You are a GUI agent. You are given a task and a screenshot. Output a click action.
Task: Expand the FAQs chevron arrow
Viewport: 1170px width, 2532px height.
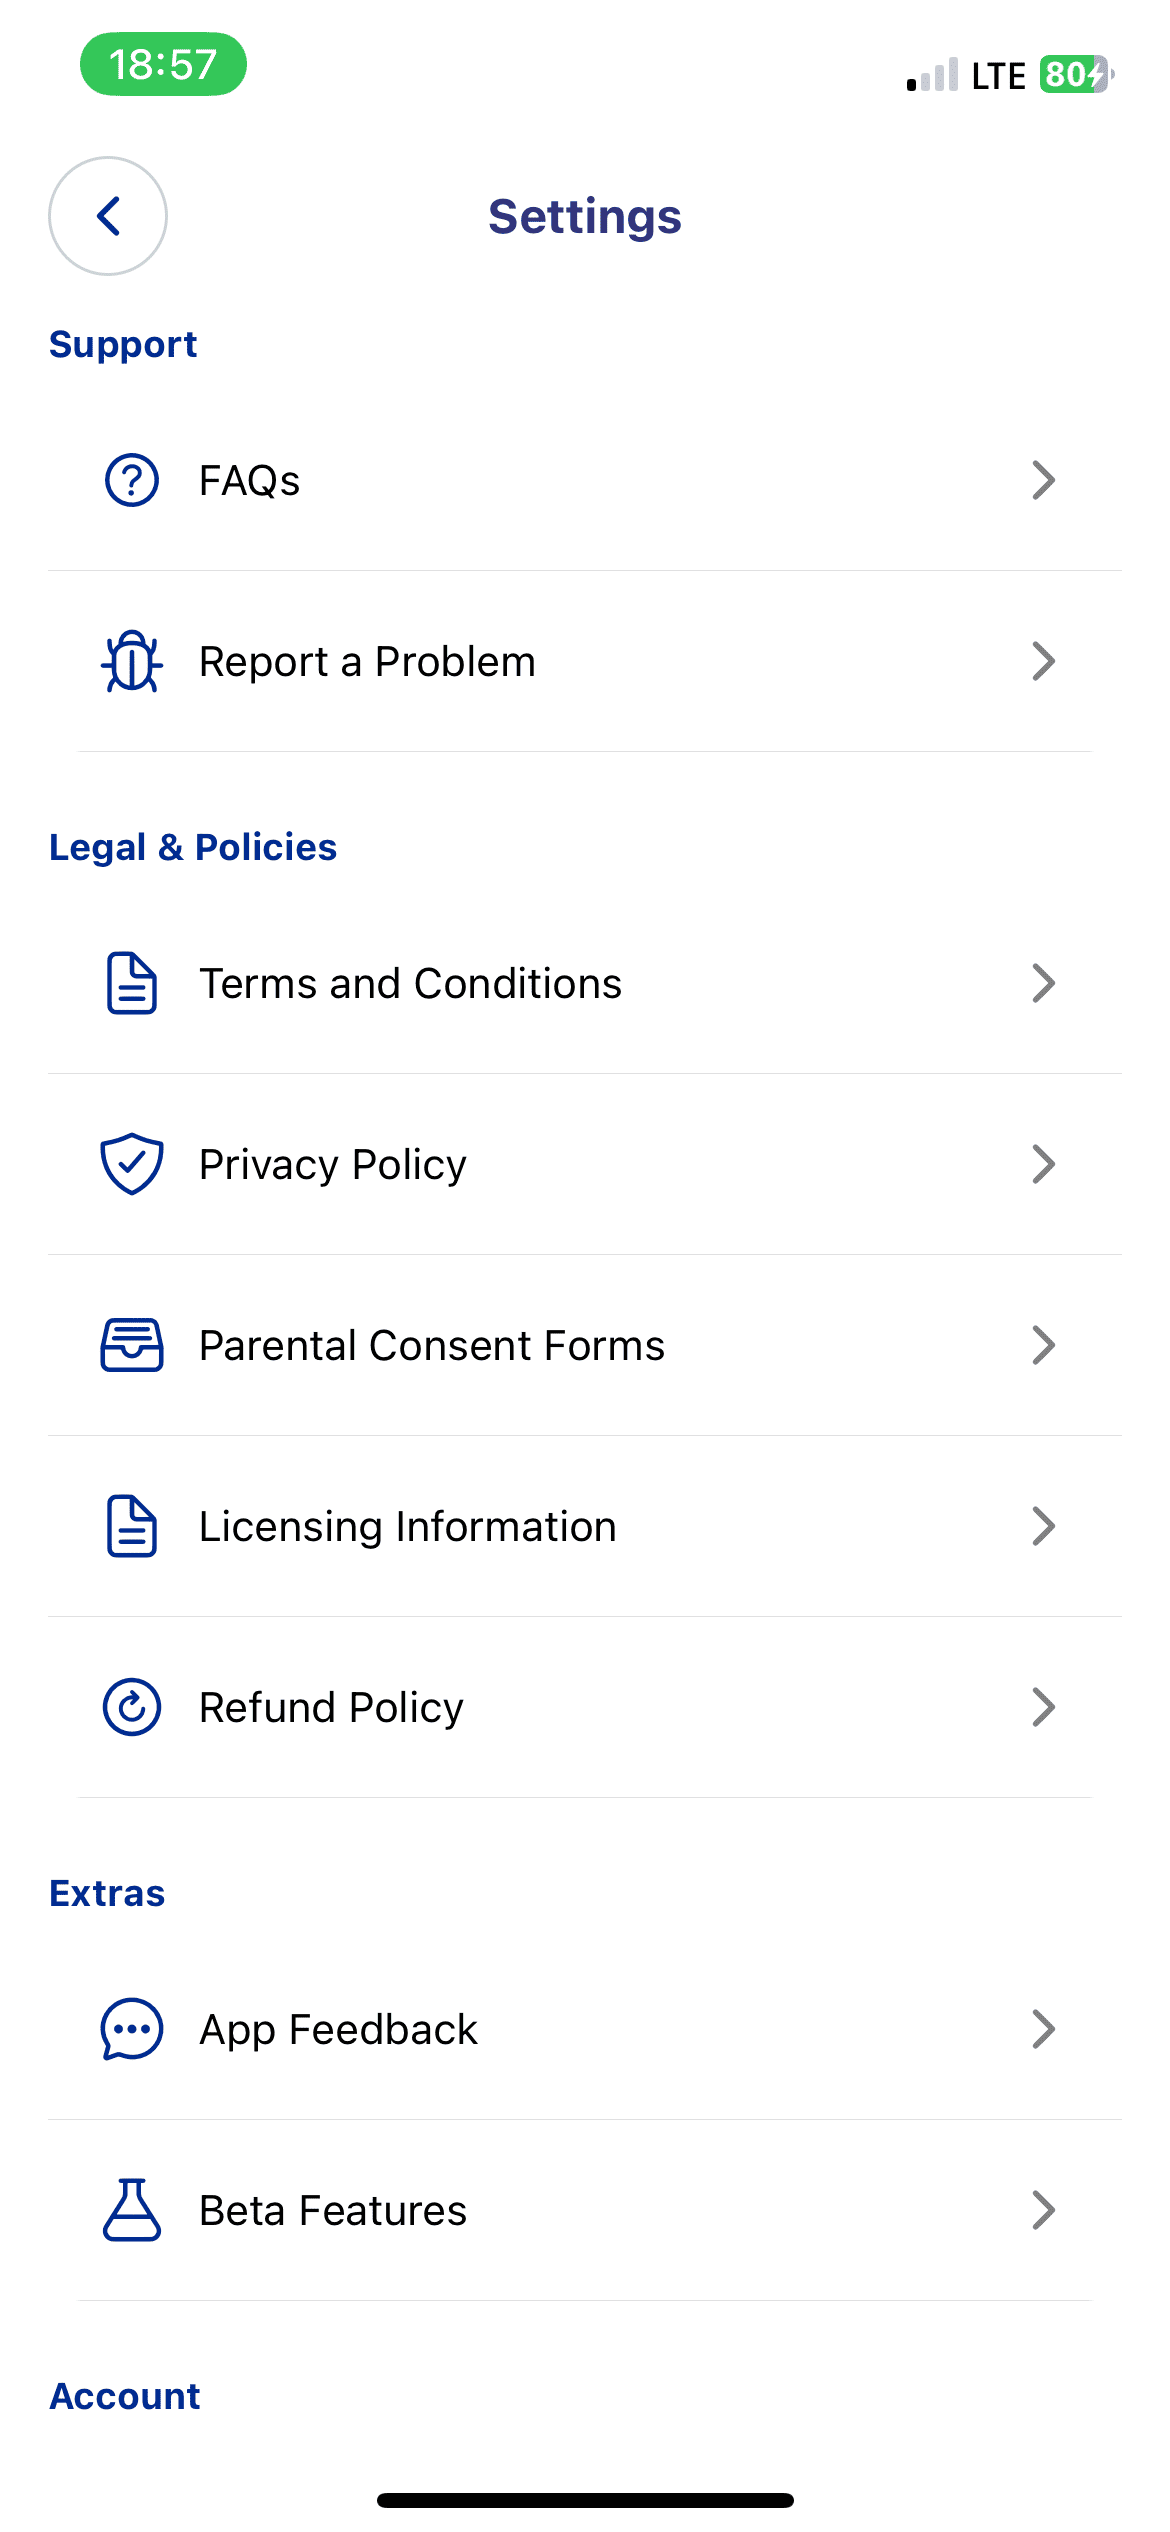(x=1043, y=480)
